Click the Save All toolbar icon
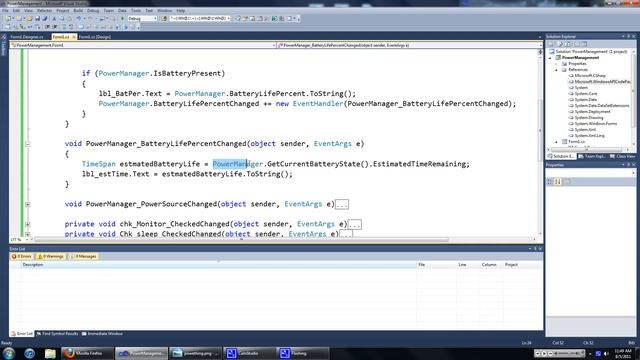640x360 pixels. 44,18
